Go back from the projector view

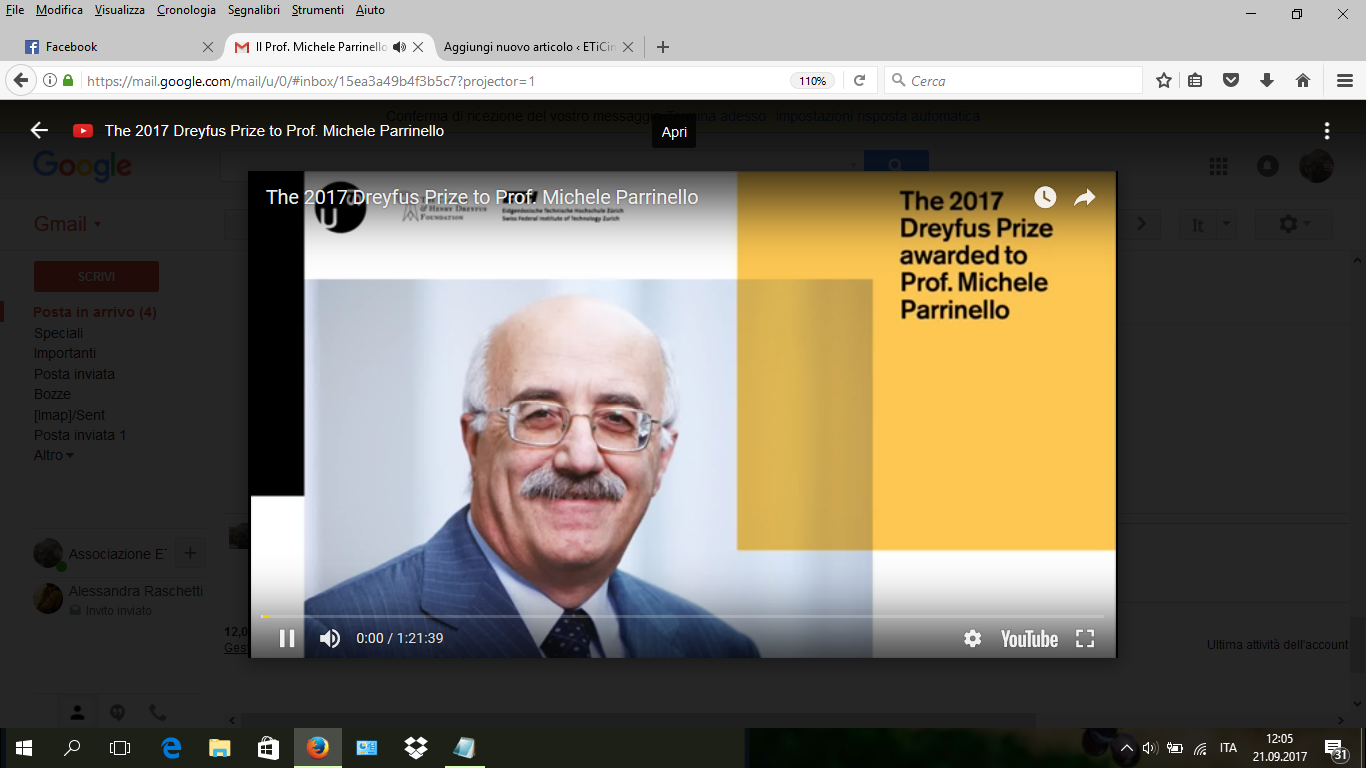tap(39, 130)
